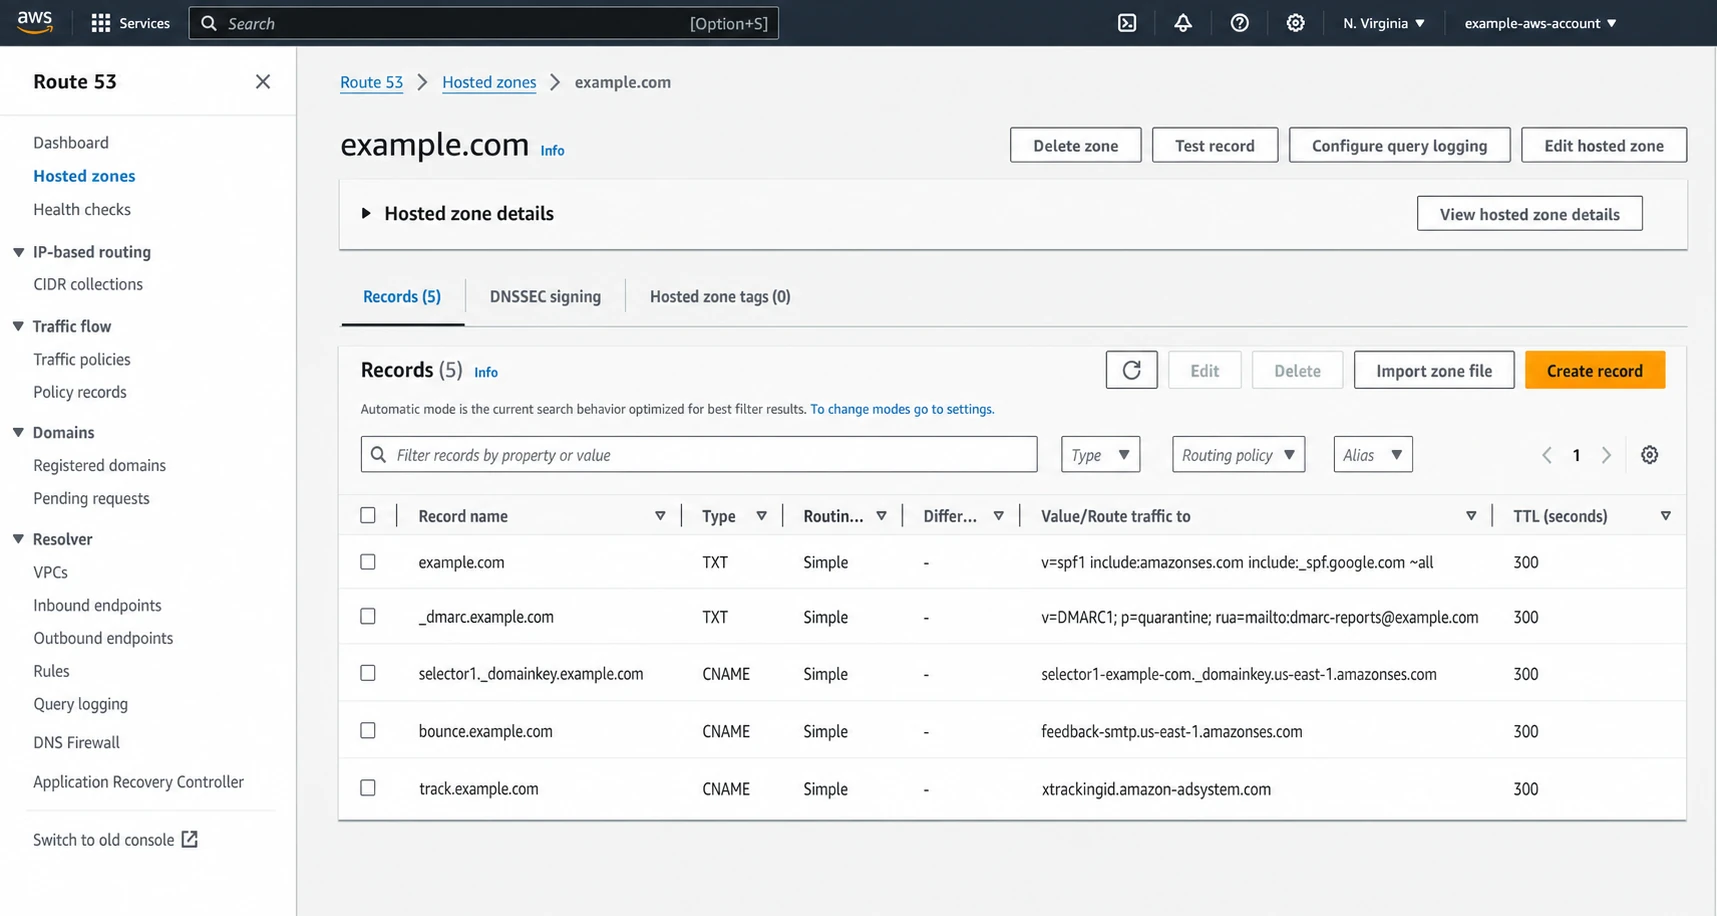Open the notifications bell
Image resolution: width=1717 pixels, height=916 pixels.
pyautogui.click(x=1183, y=23)
